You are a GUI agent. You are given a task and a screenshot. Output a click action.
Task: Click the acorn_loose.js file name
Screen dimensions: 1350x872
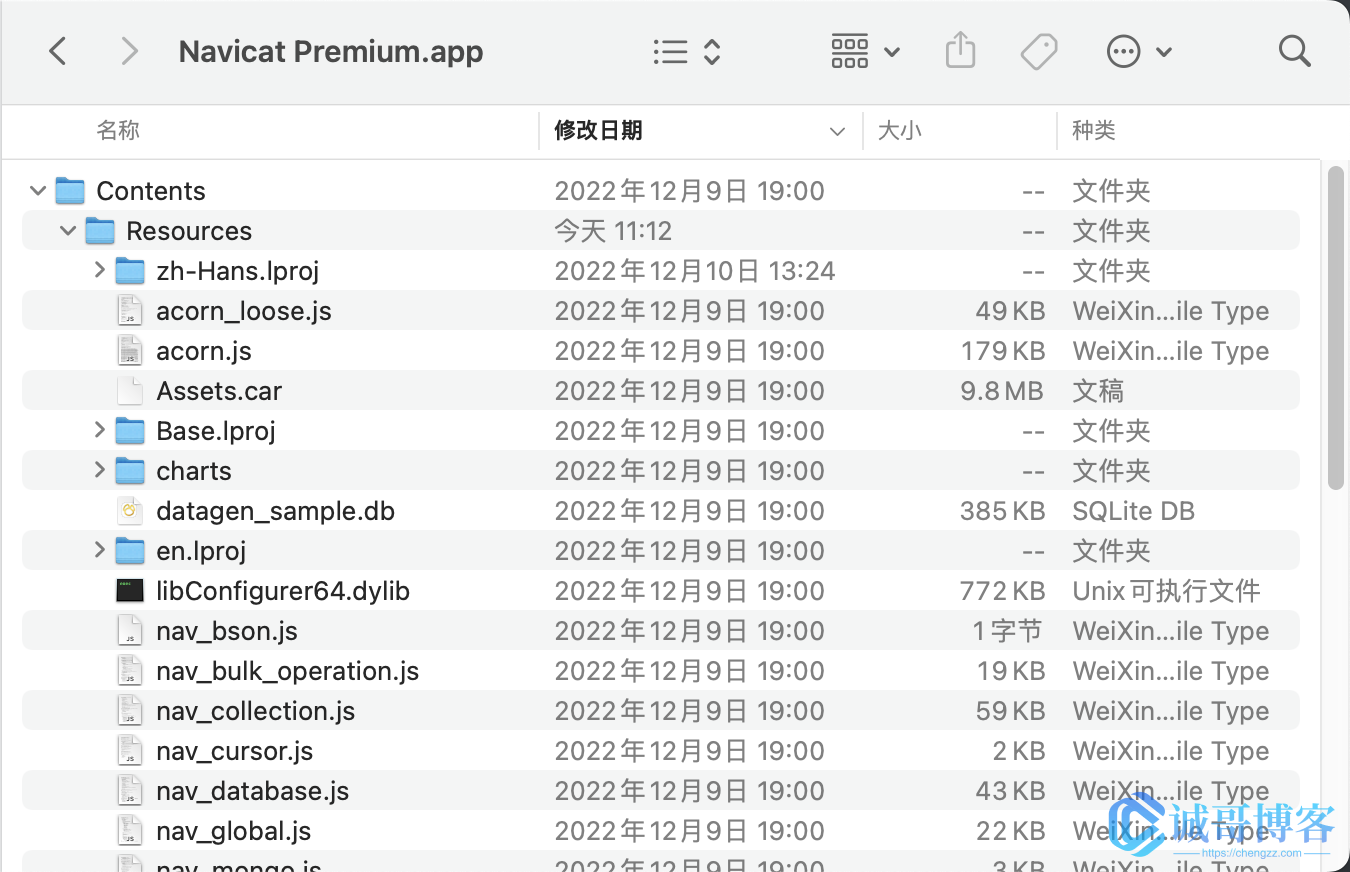point(244,311)
